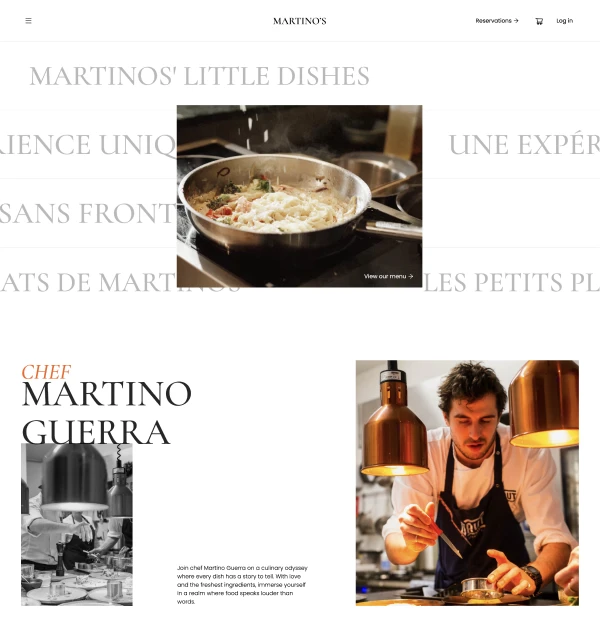This screenshot has width=600, height=630.
Task: Click the arrow next to Reservations
Action: click(x=516, y=21)
